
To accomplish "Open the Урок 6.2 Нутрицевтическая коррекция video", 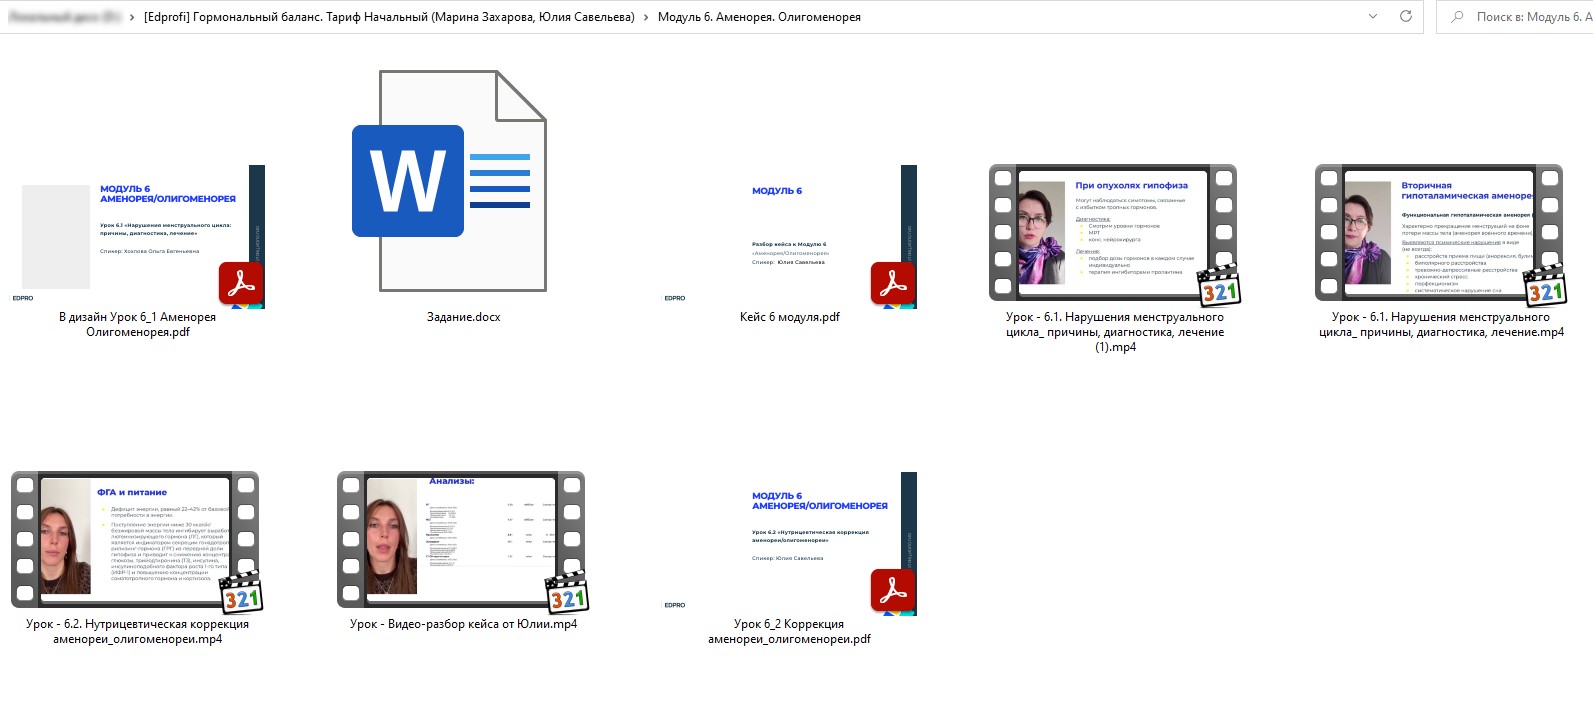I will click(x=135, y=540).
